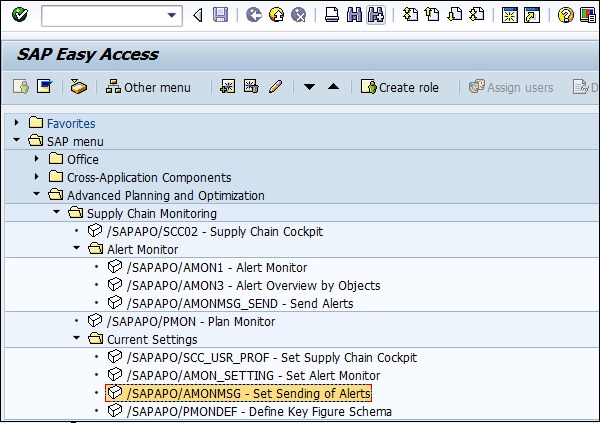Open the SAP Business Workplace icon
The image size is (600, 423).
click(x=78, y=87)
